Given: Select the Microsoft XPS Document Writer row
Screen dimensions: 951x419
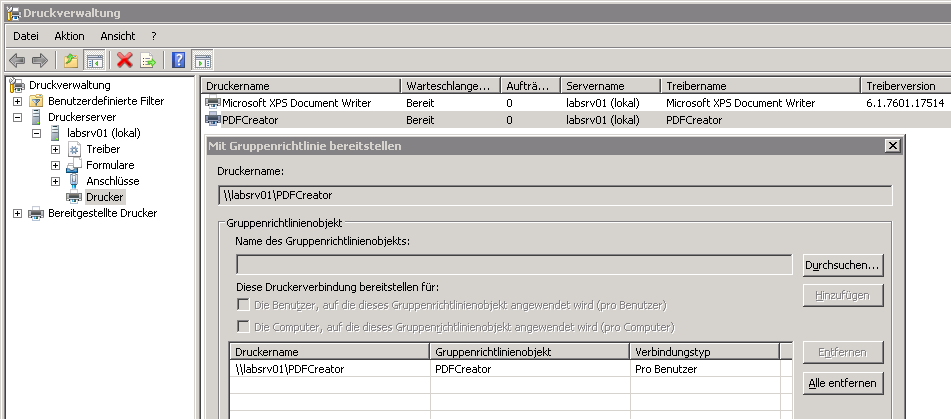Looking at the screenshot, I should (x=296, y=103).
